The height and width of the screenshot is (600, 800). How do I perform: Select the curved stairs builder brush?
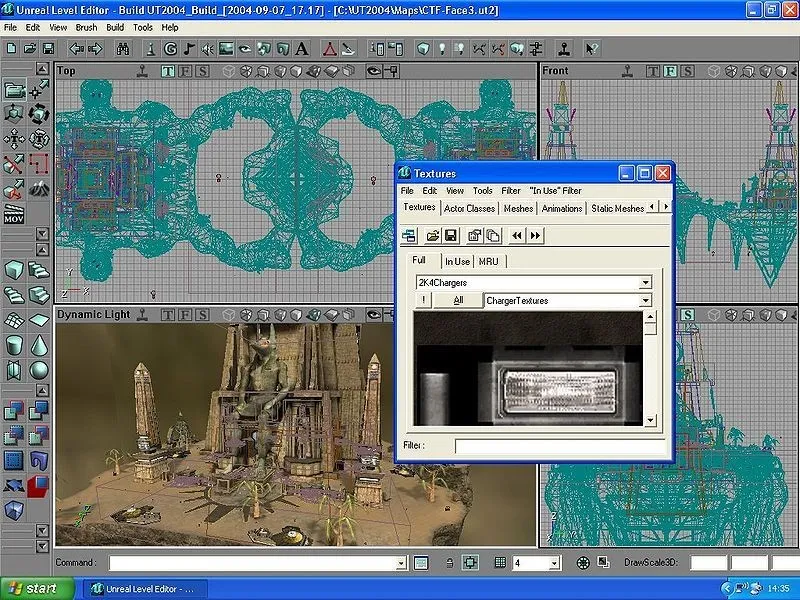pos(13,294)
